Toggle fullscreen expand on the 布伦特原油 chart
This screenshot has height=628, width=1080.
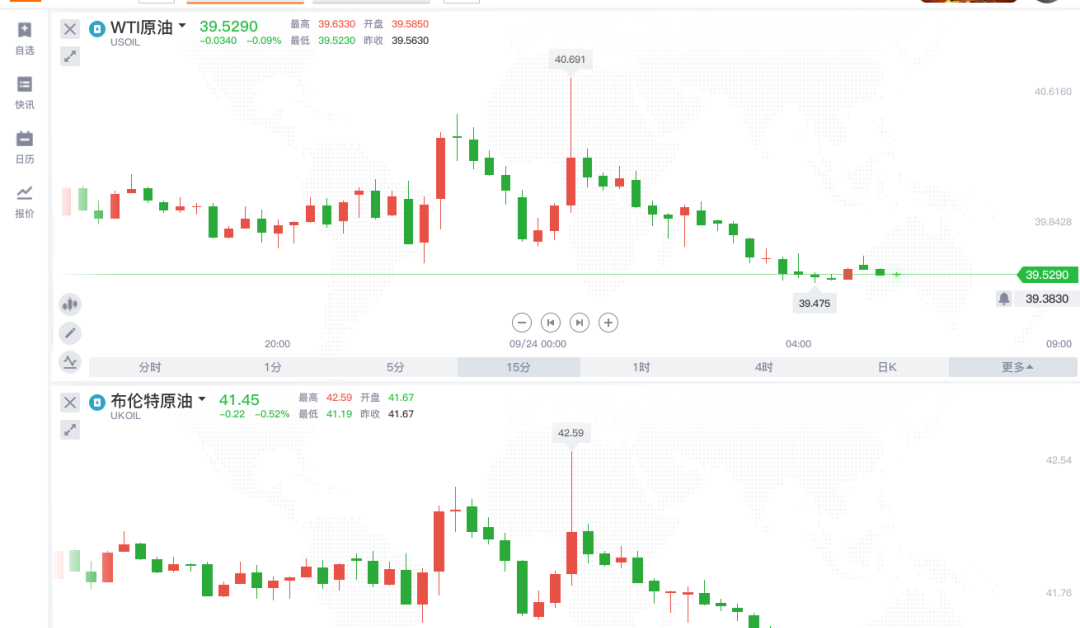coord(69,430)
